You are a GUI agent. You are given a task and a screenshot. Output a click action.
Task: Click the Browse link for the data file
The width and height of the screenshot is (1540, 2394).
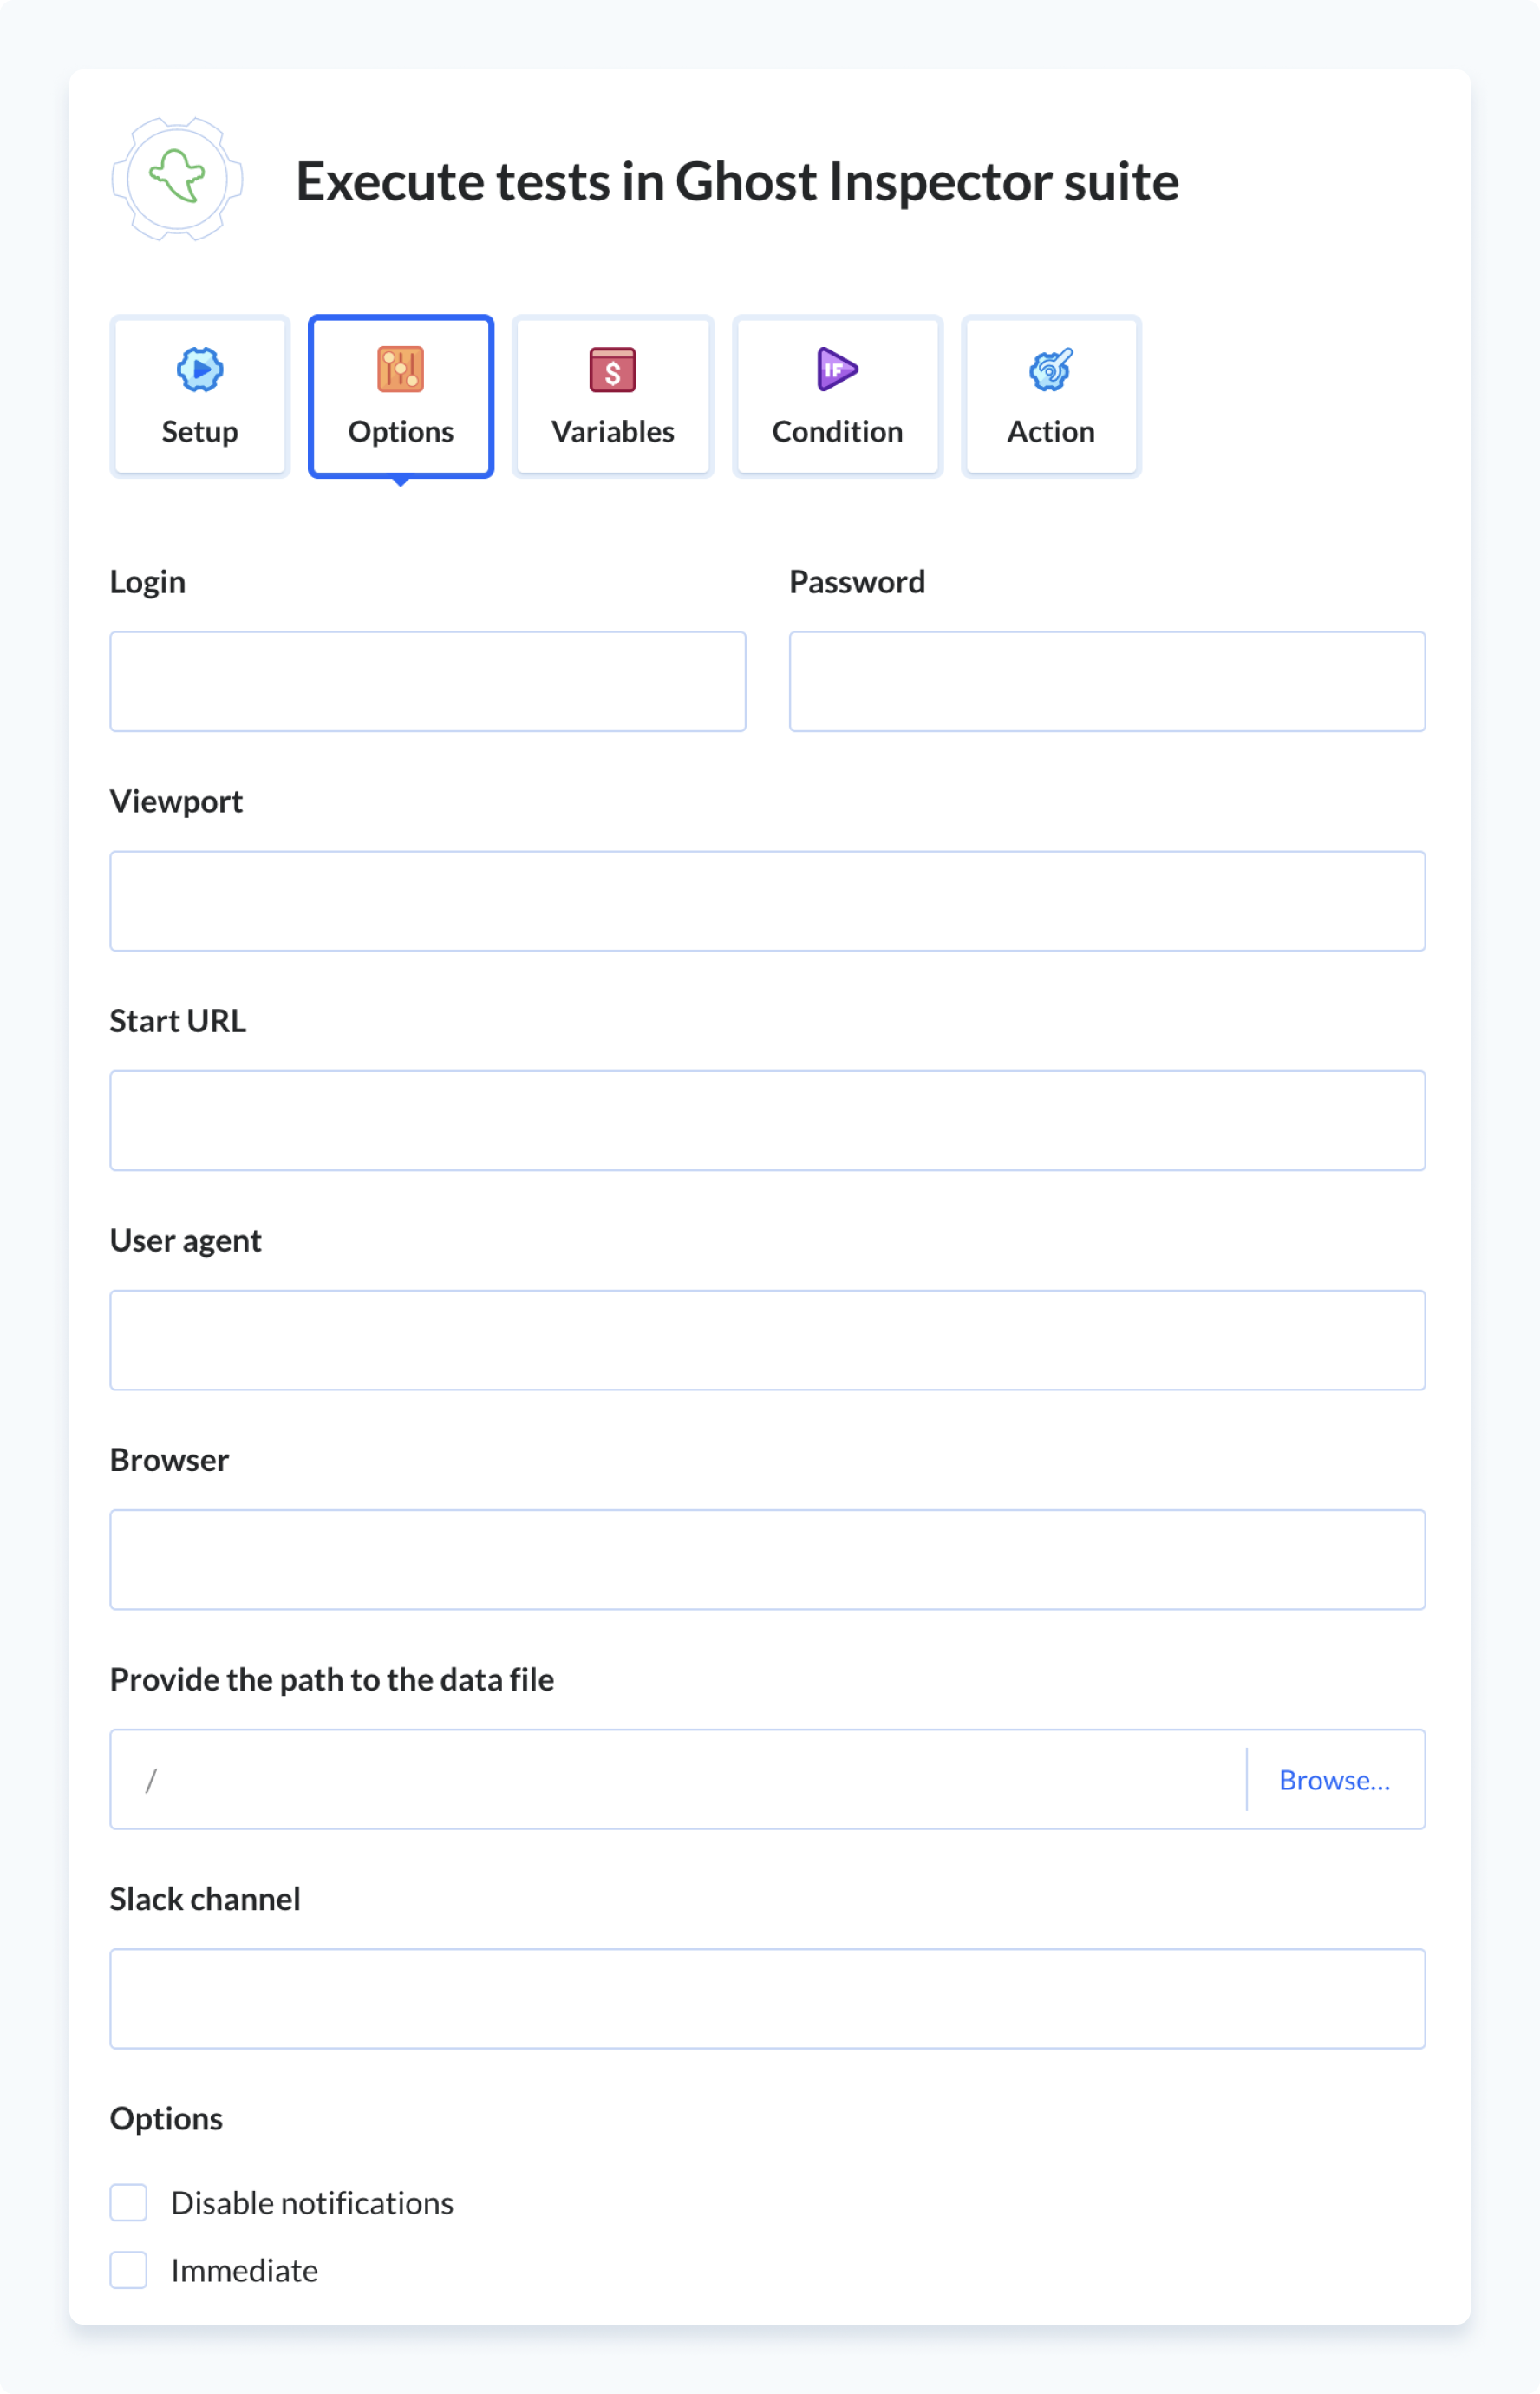pyautogui.click(x=1335, y=1780)
